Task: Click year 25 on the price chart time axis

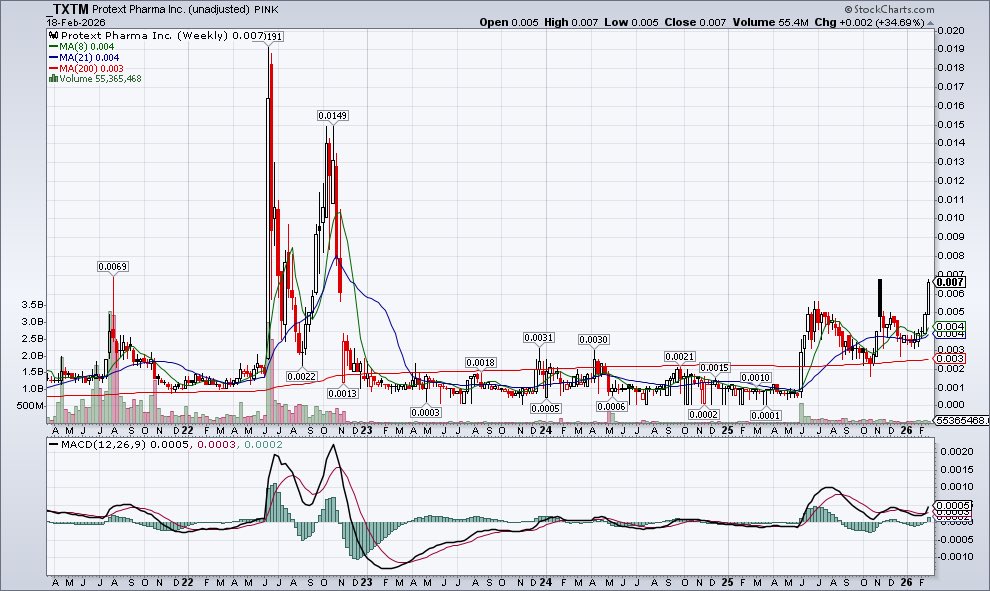Action: click(727, 430)
